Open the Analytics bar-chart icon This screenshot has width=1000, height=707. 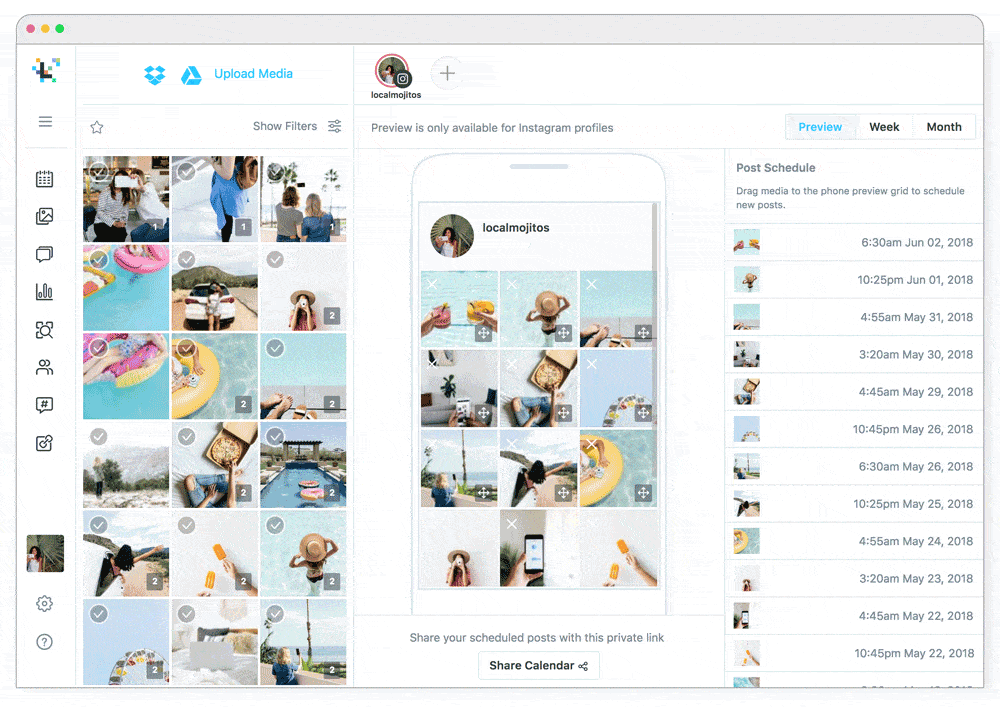click(x=45, y=292)
